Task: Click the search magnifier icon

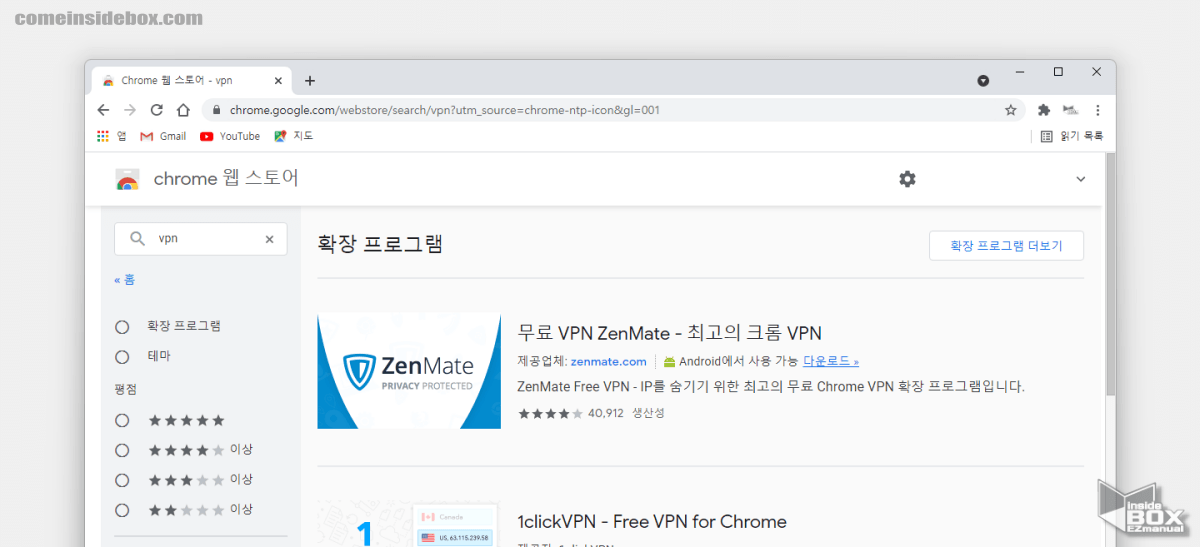Action: pyautogui.click(x=136, y=239)
